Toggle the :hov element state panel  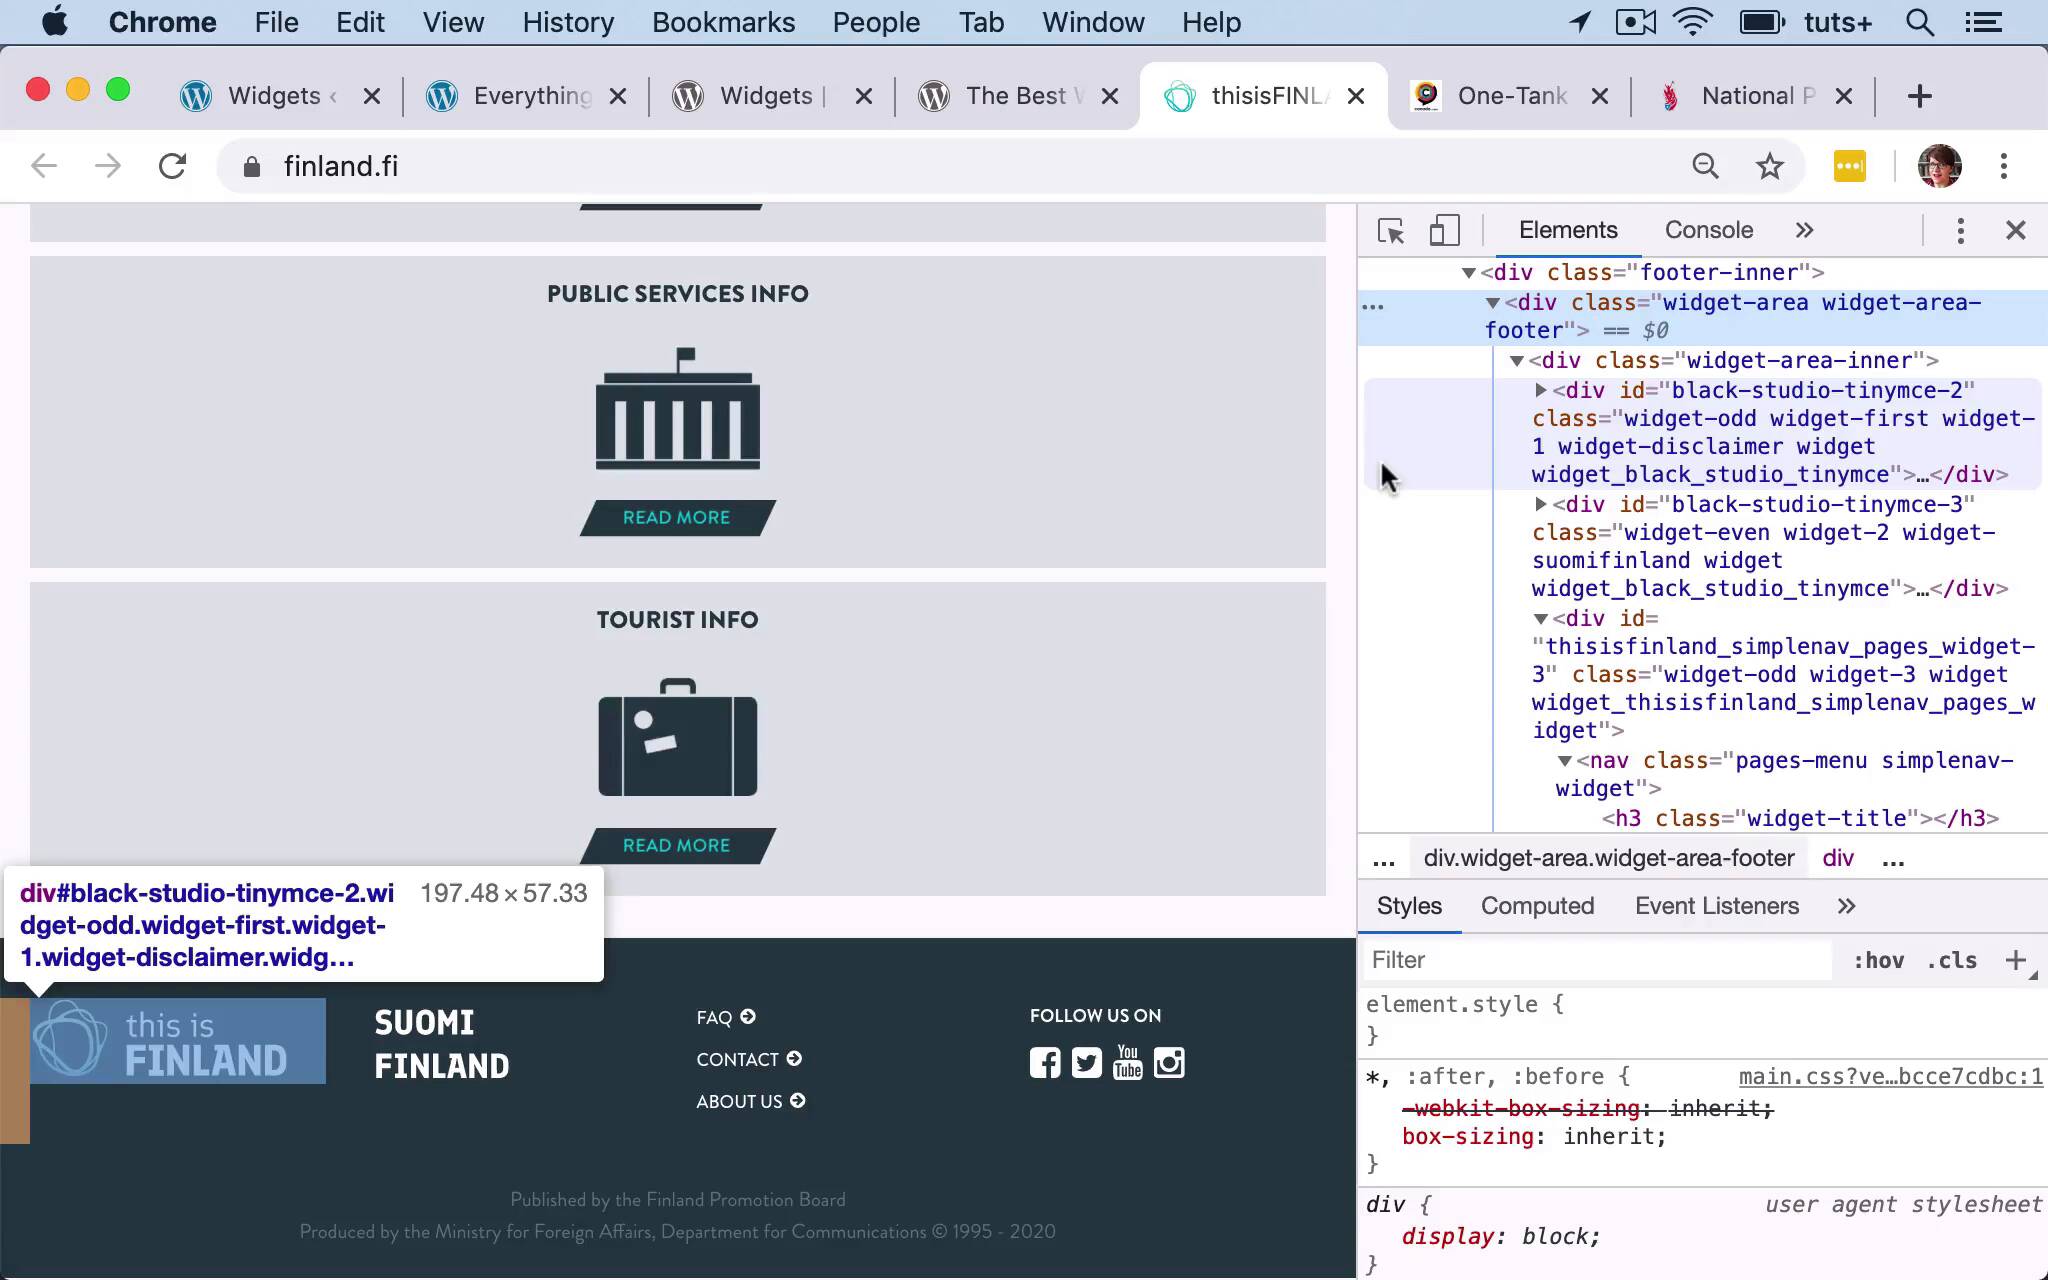coord(1877,961)
